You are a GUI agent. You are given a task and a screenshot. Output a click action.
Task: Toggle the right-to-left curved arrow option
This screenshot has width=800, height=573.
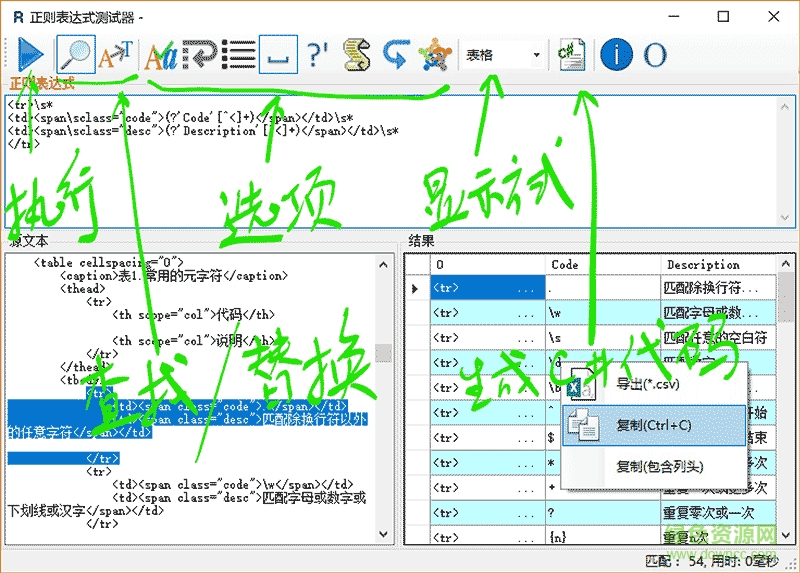tap(396, 54)
